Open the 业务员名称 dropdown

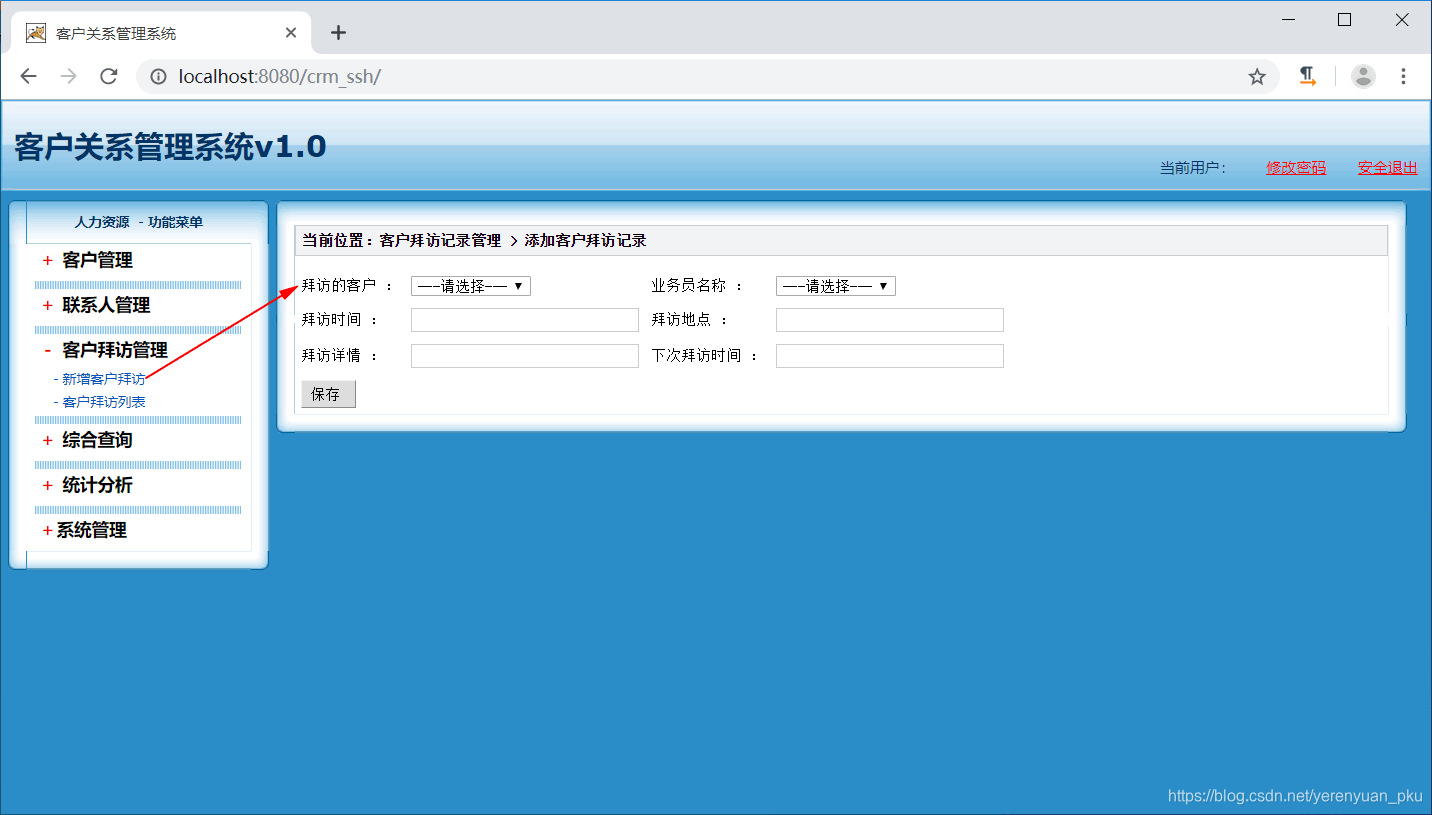[836, 286]
